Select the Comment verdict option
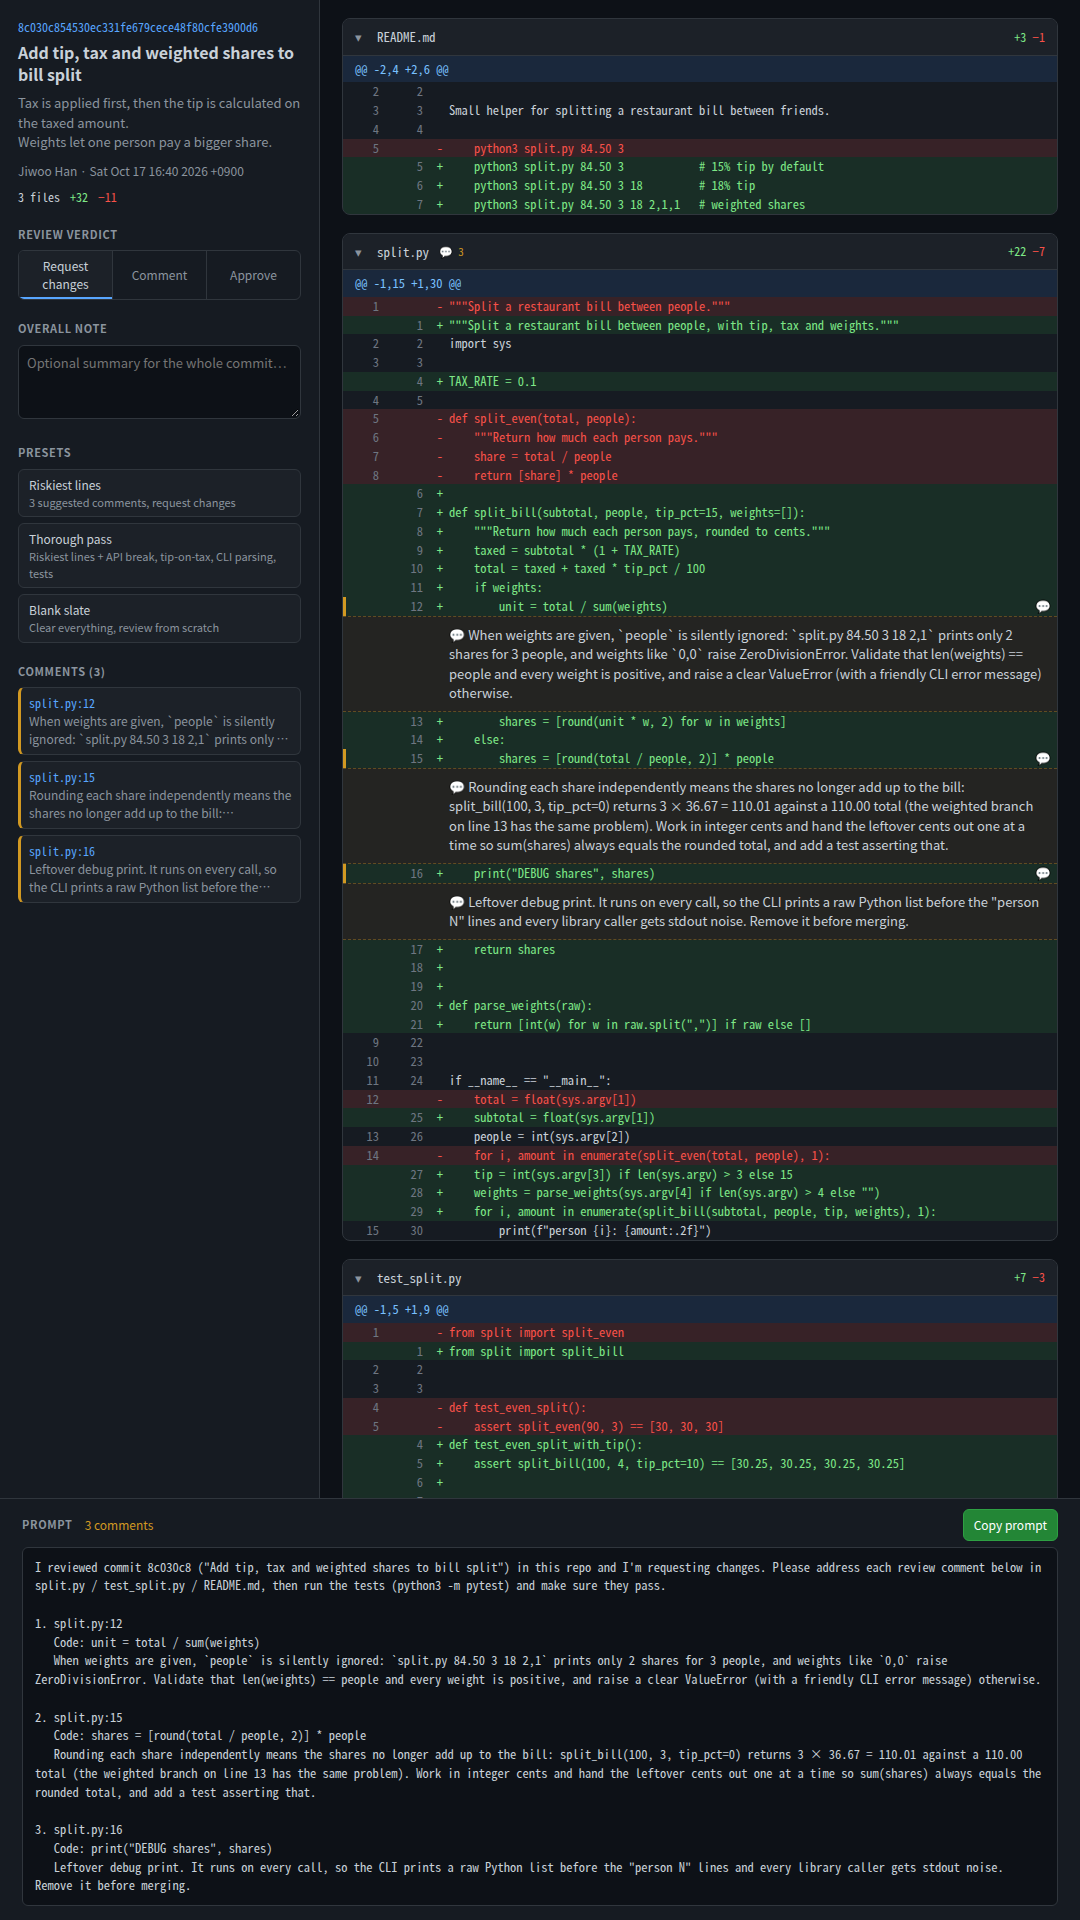Viewport: 1080px width, 1920px height. pyautogui.click(x=159, y=275)
